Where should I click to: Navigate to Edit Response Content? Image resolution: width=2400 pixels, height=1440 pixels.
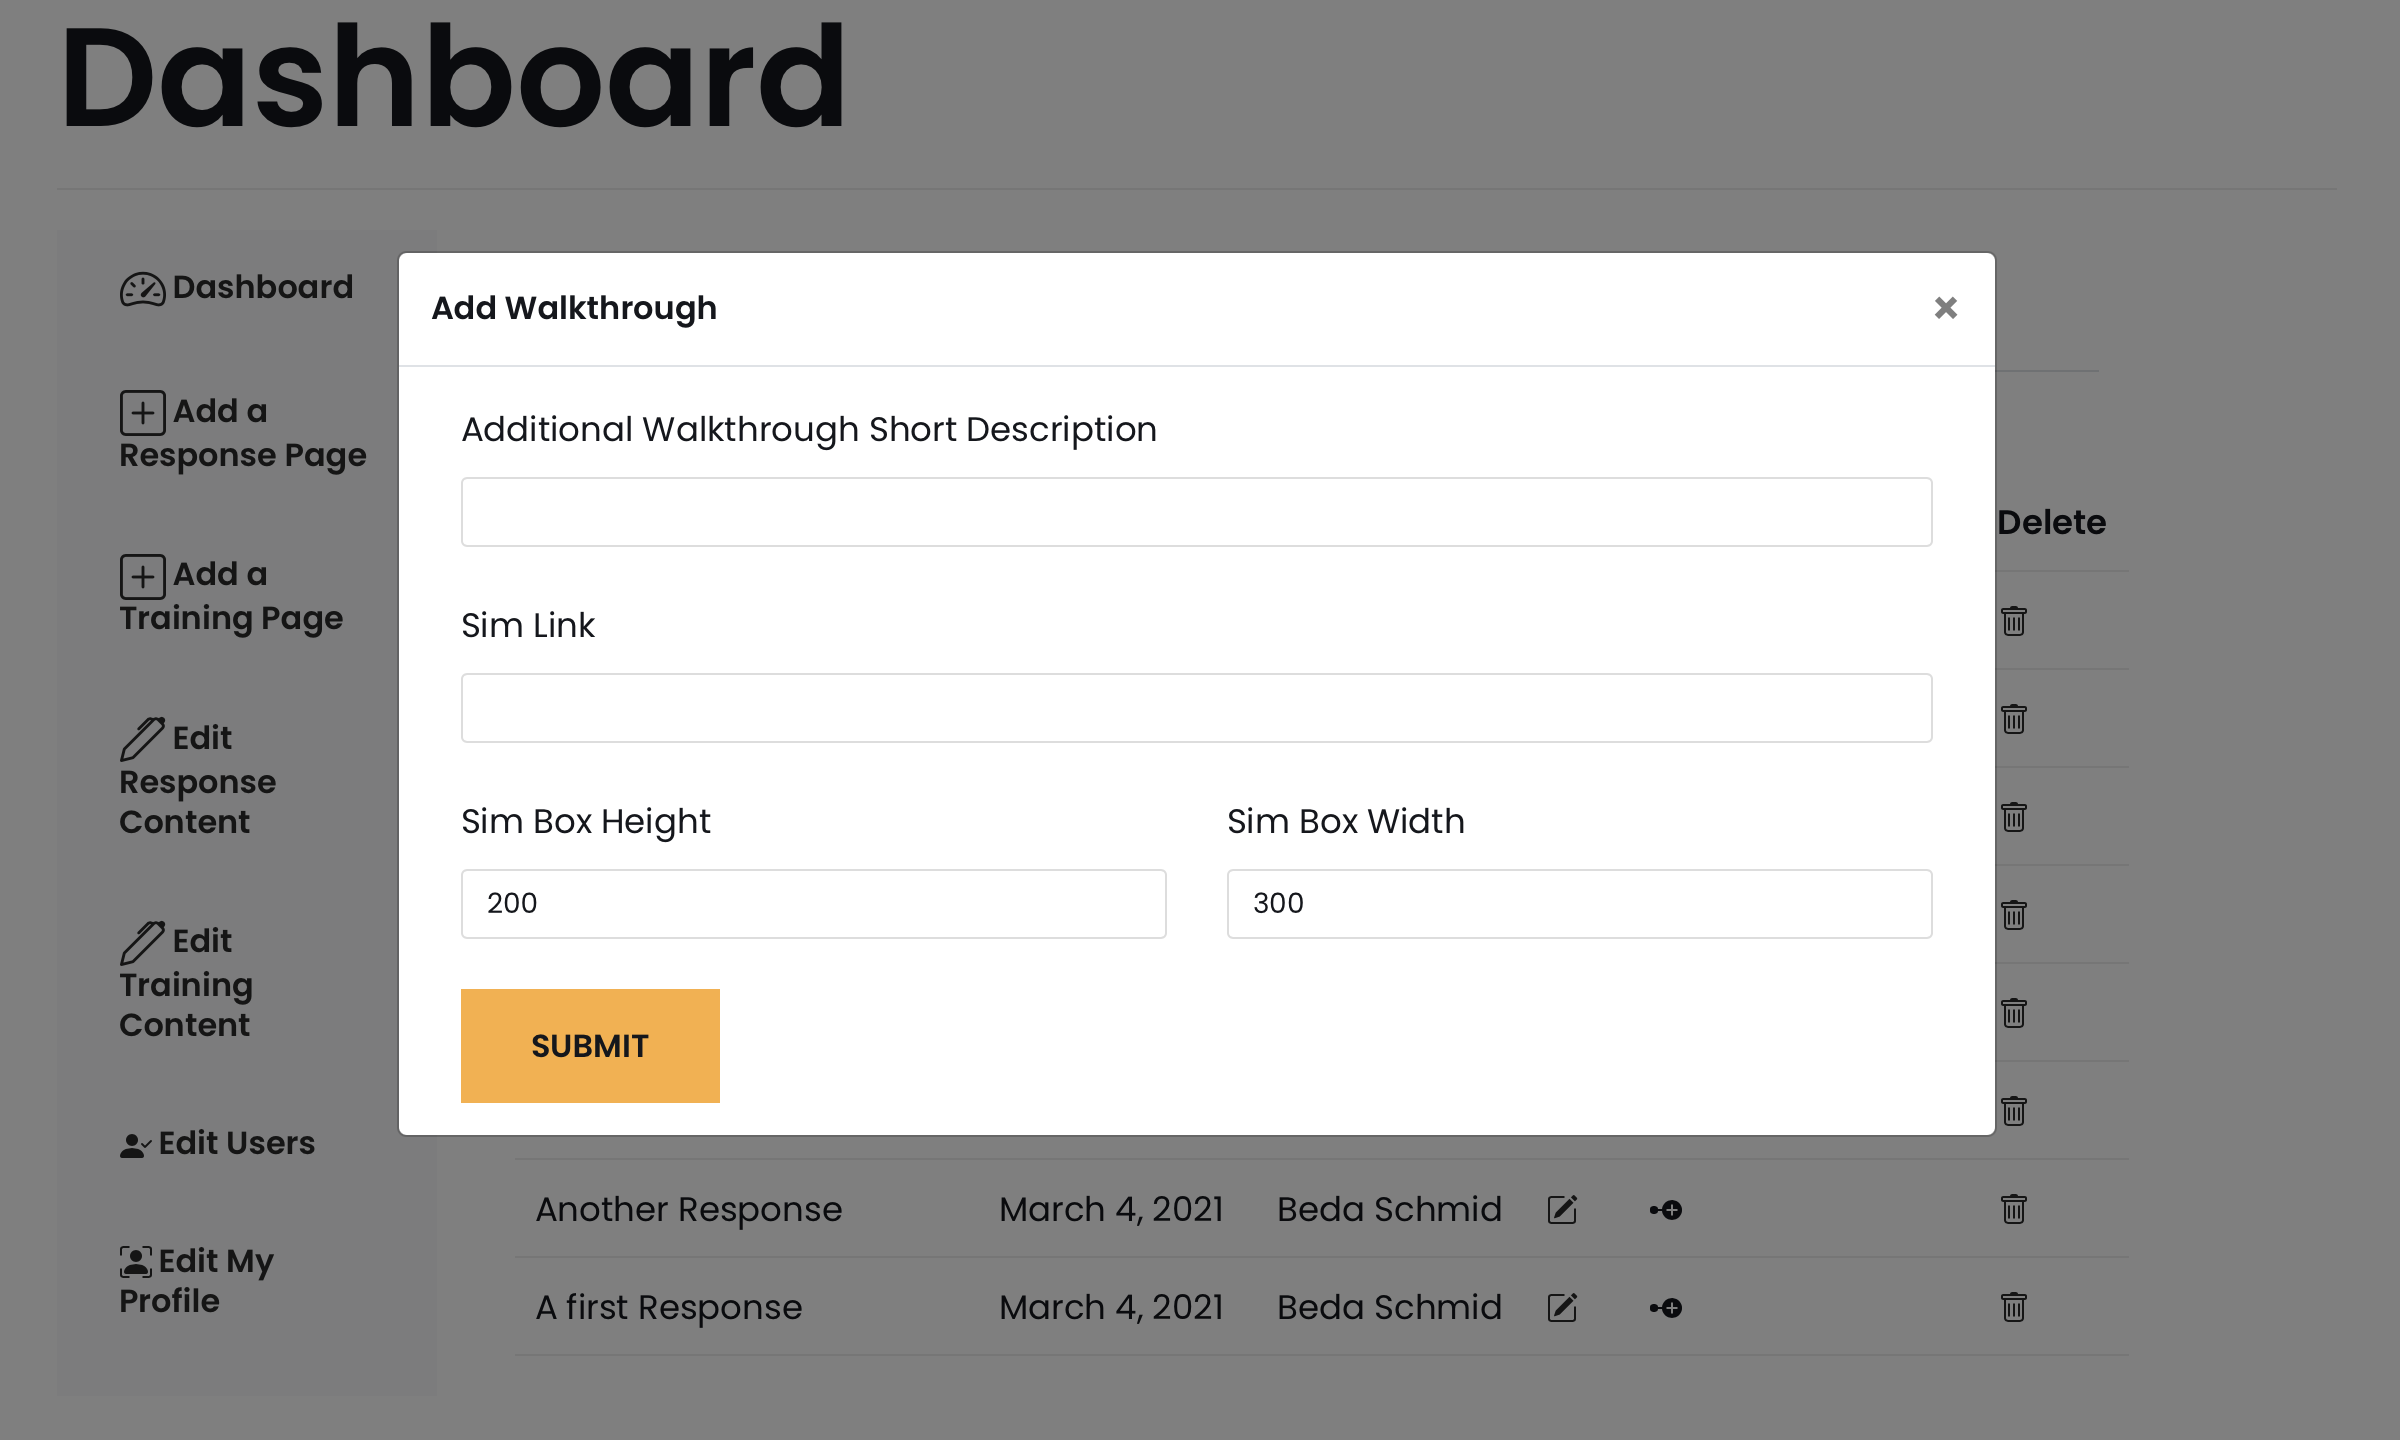(x=198, y=780)
